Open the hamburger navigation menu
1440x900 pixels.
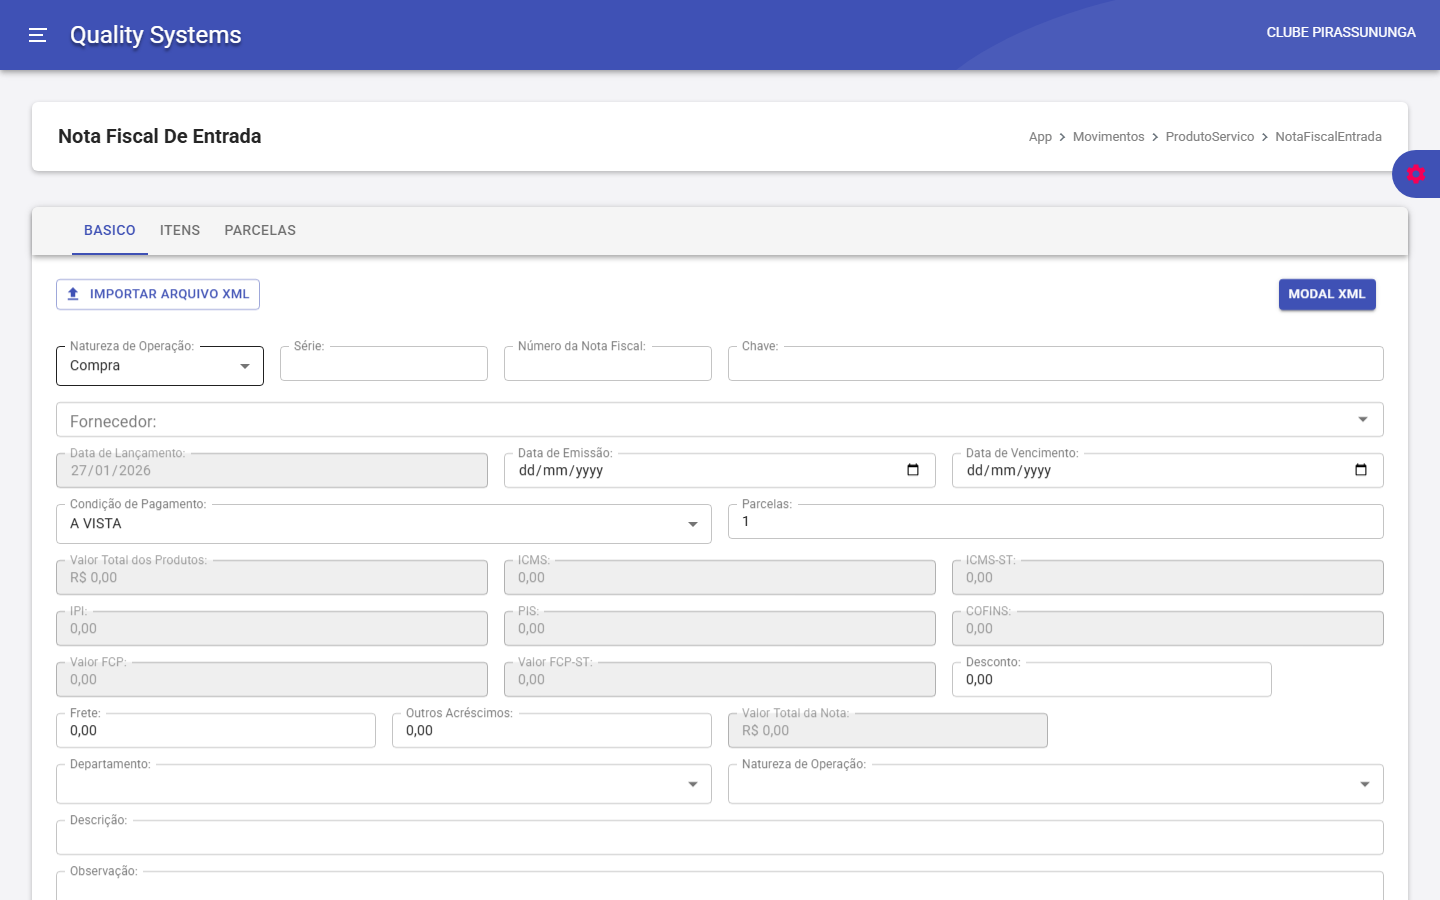click(x=38, y=35)
